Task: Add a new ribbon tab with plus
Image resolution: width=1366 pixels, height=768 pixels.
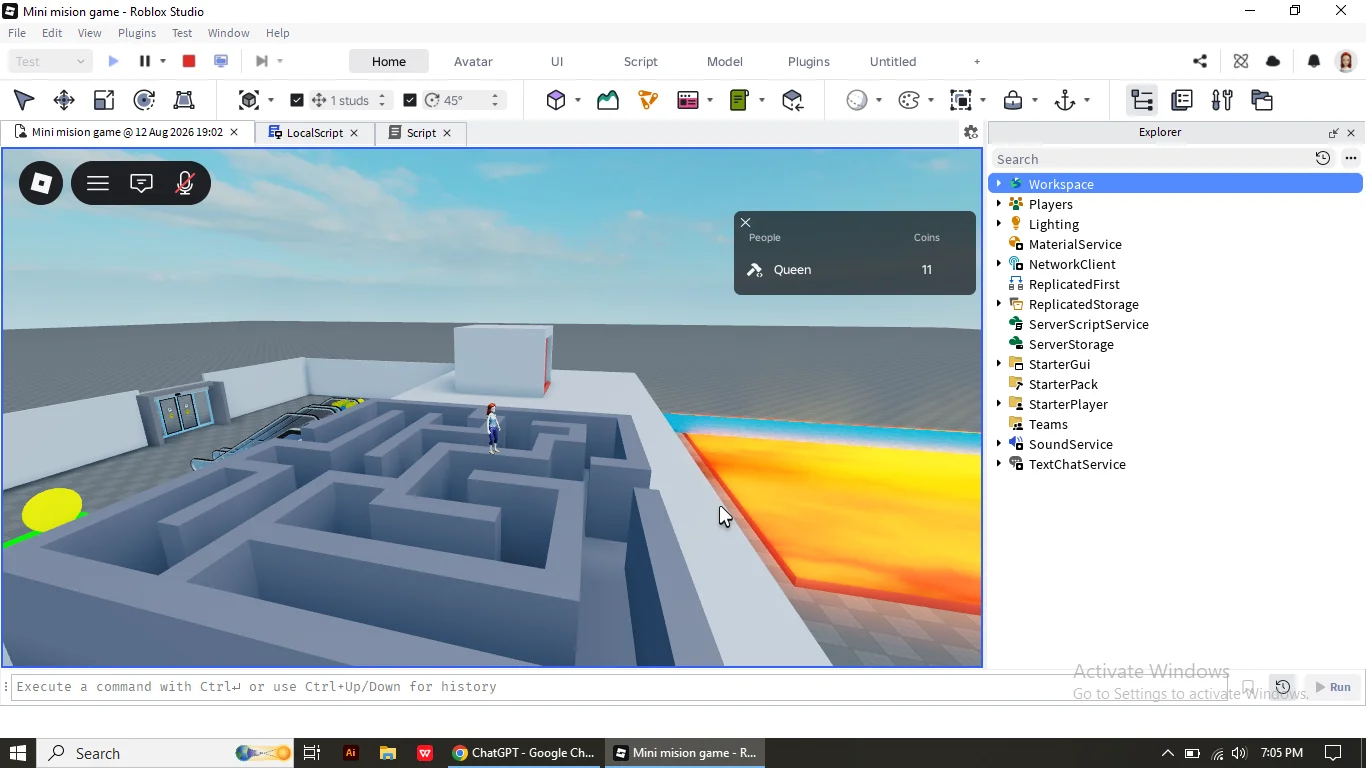Action: (x=977, y=61)
